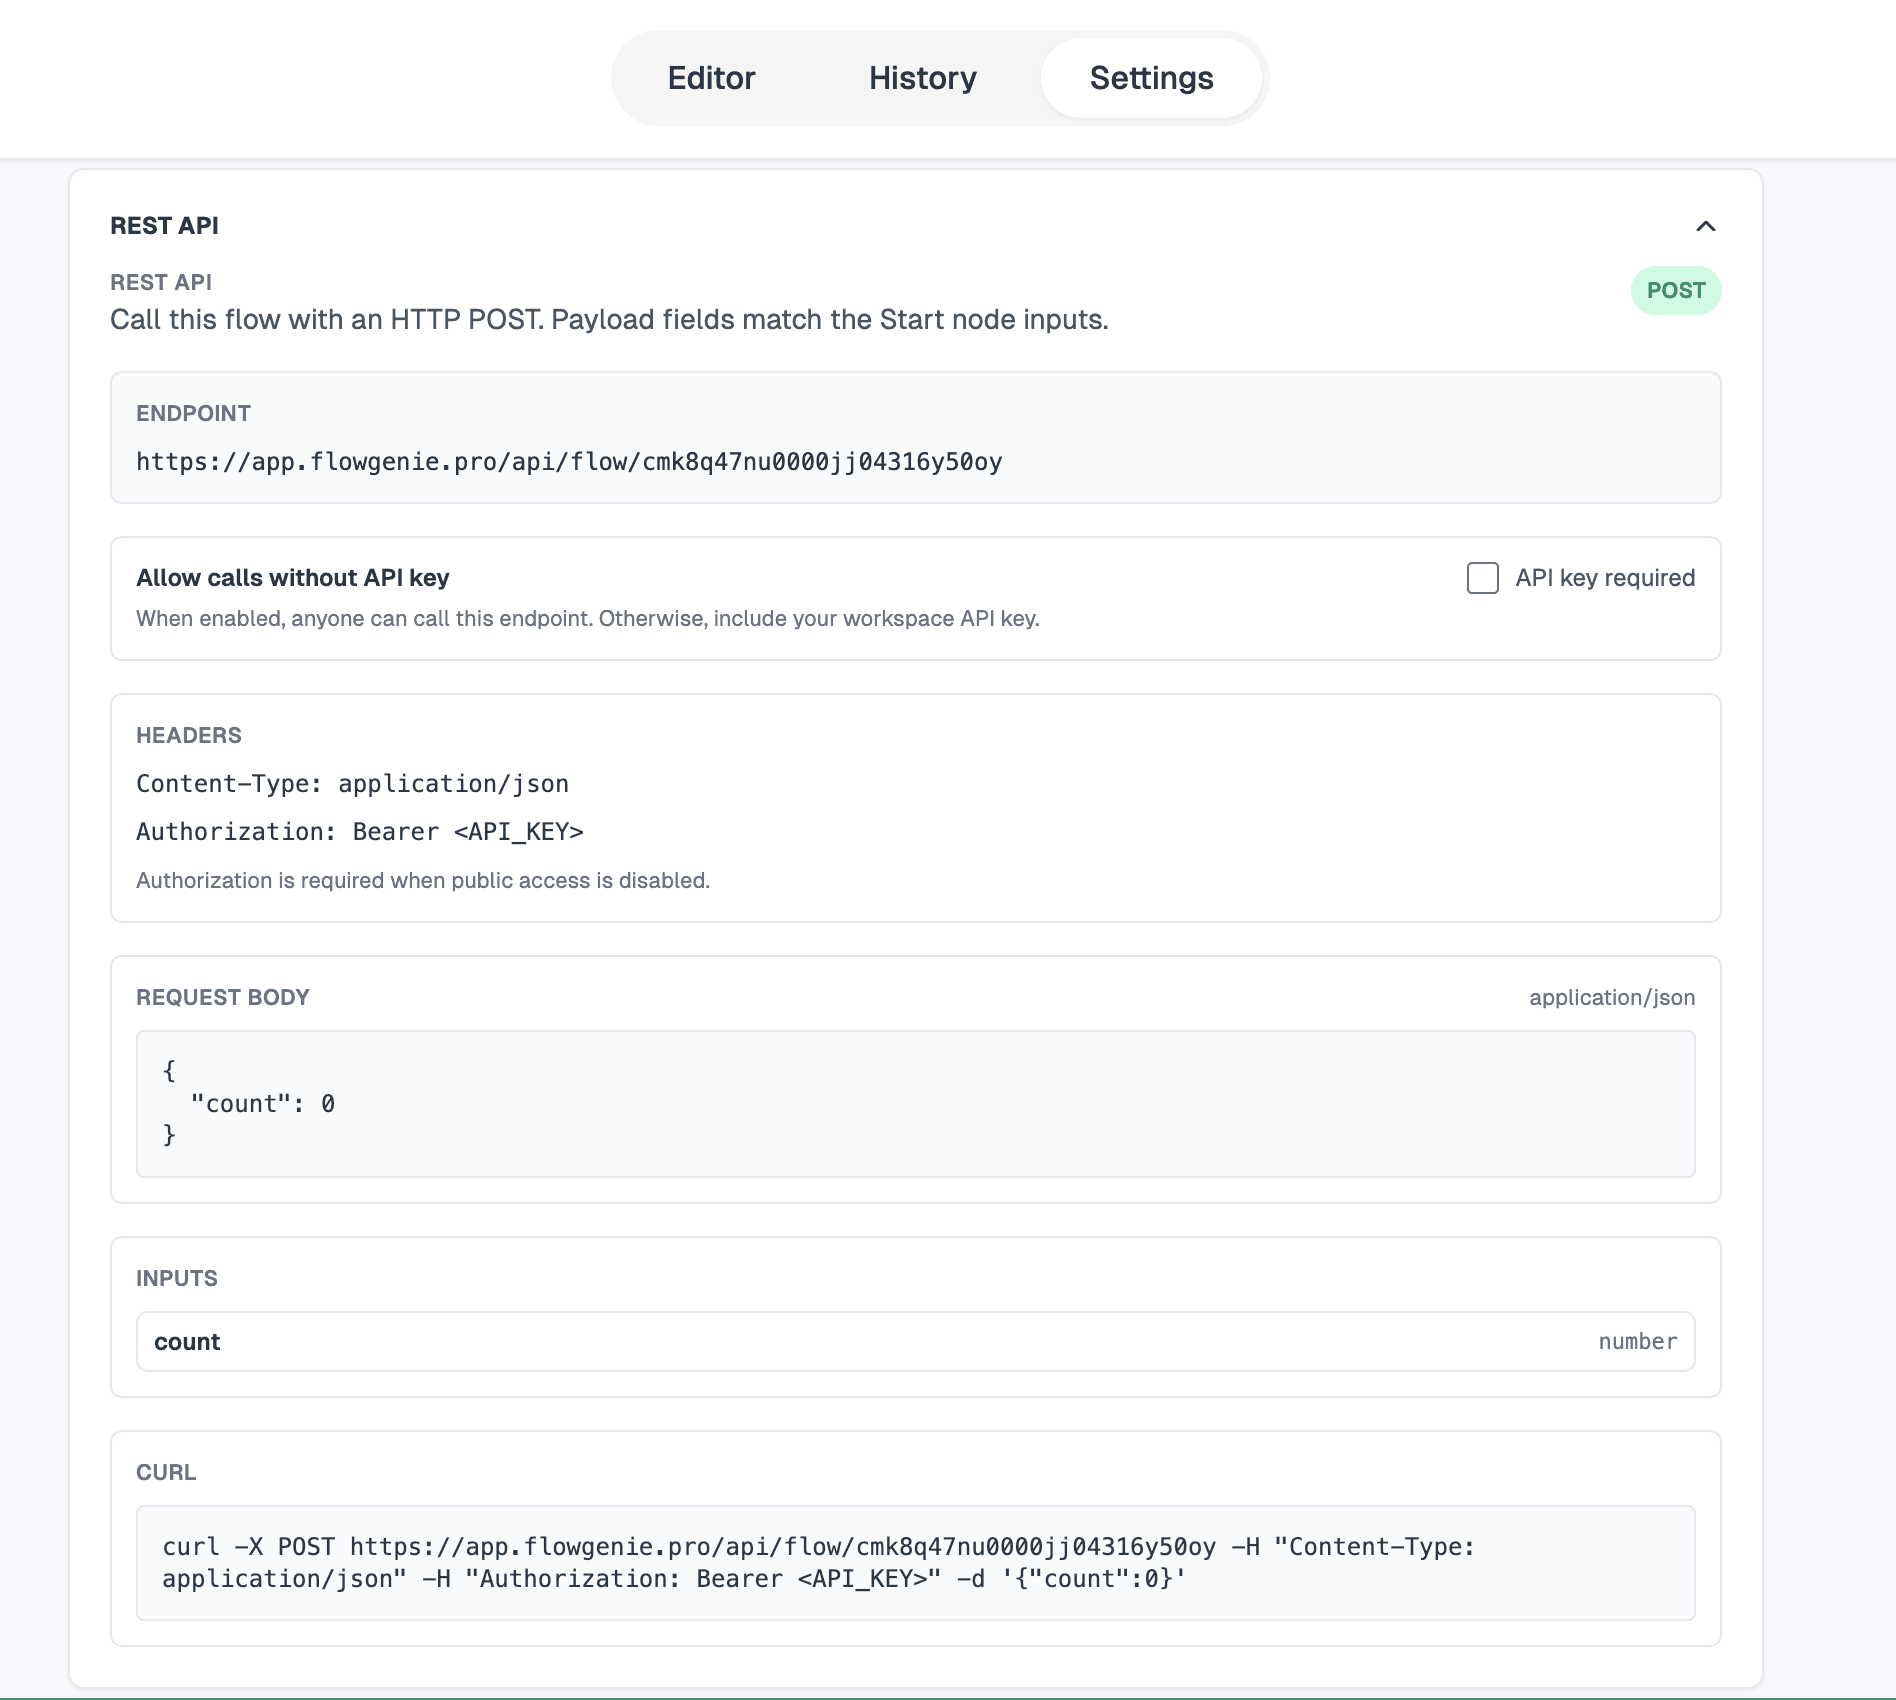Select the JSON request body example
Viewport: 1896px width, 1700px height.
point(915,1103)
